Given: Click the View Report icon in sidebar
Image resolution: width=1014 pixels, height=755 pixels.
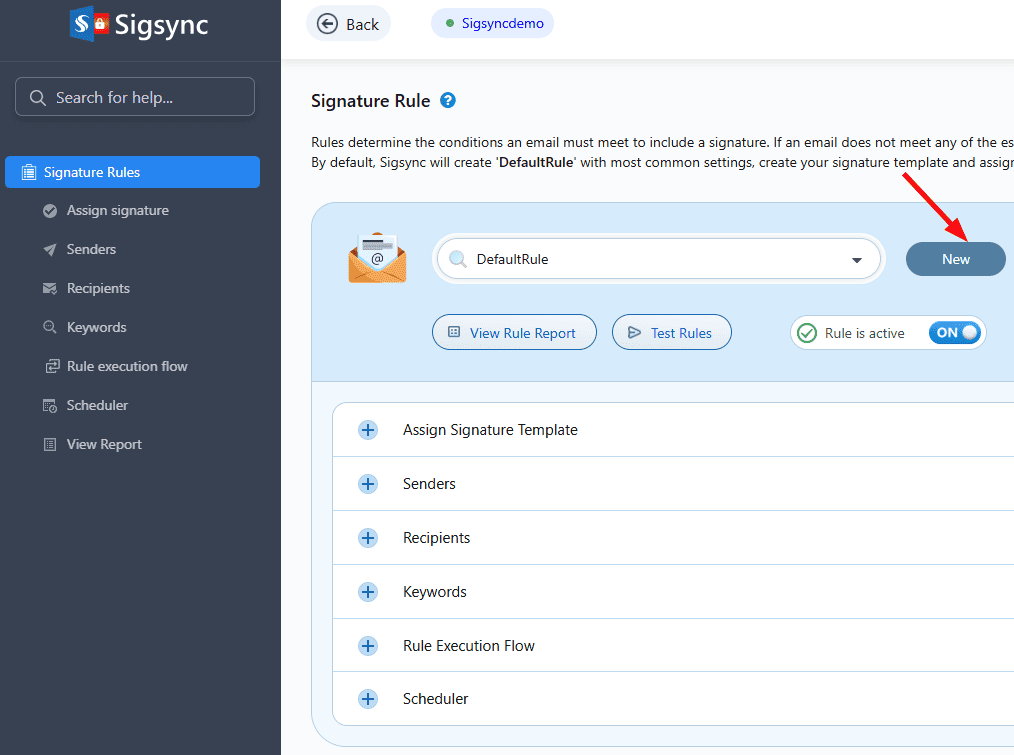Looking at the screenshot, I should click(50, 445).
